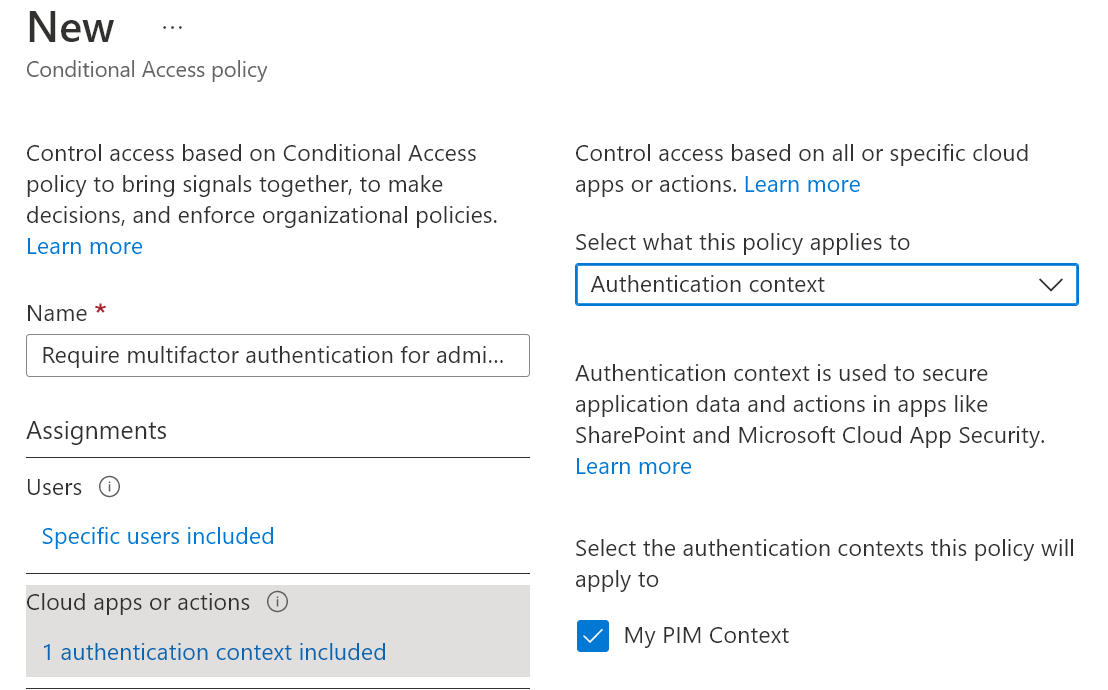The width and height of the screenshot is (1108, 690).
Task: Open the Specific users included link
Action: click(158, 537)
